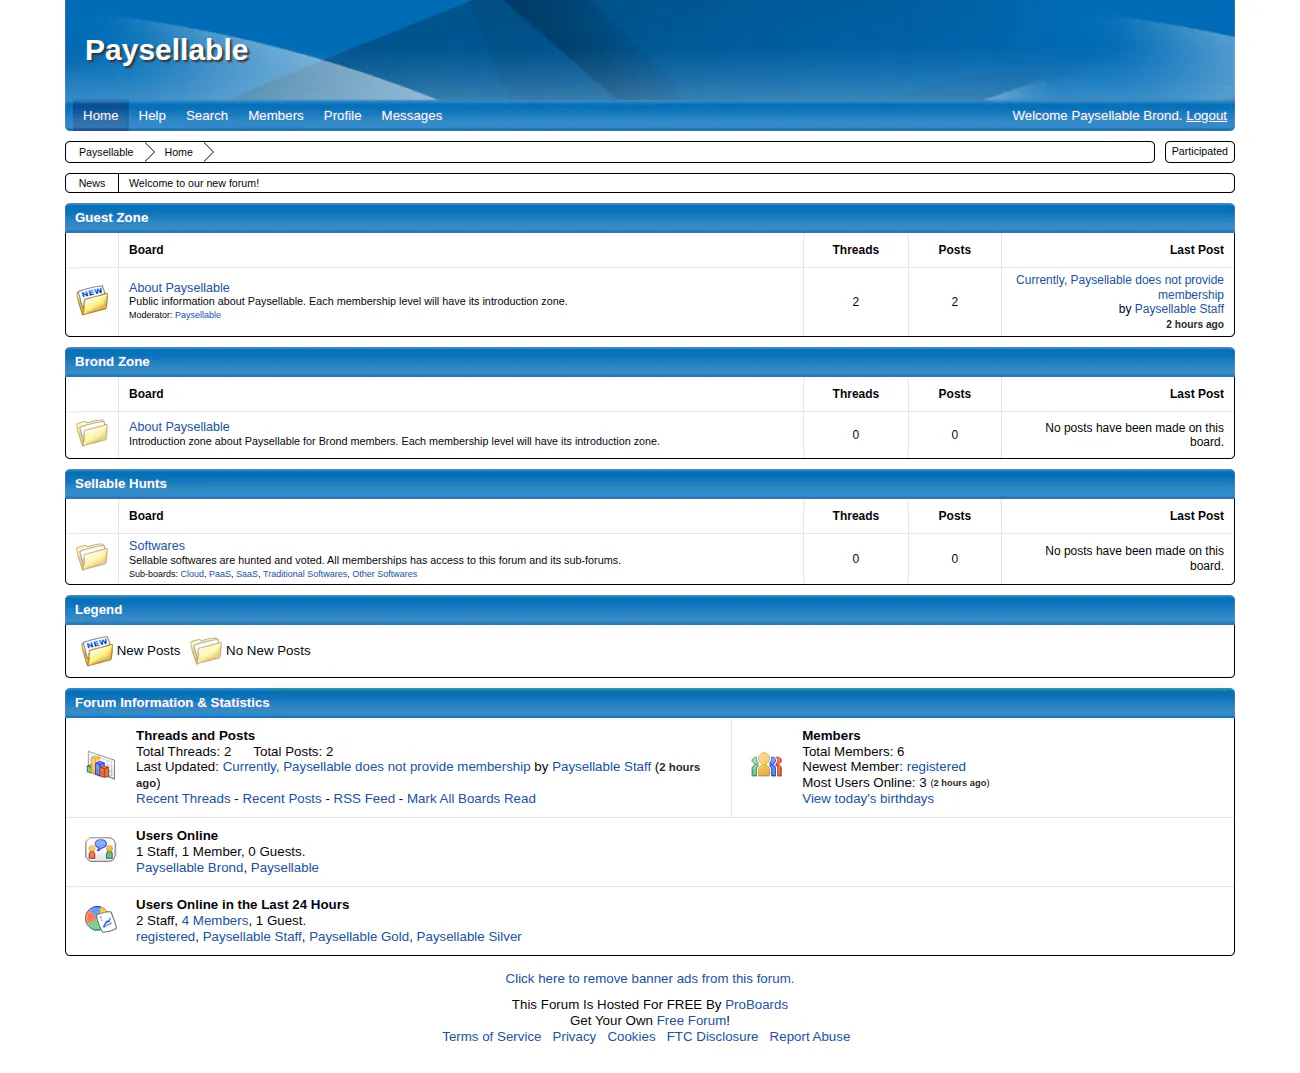The image size is (1300, 1073).
Task: Open newest member 'registered' profile beside Newest Member
Action: pyautogui.click(x=936, y=767)
